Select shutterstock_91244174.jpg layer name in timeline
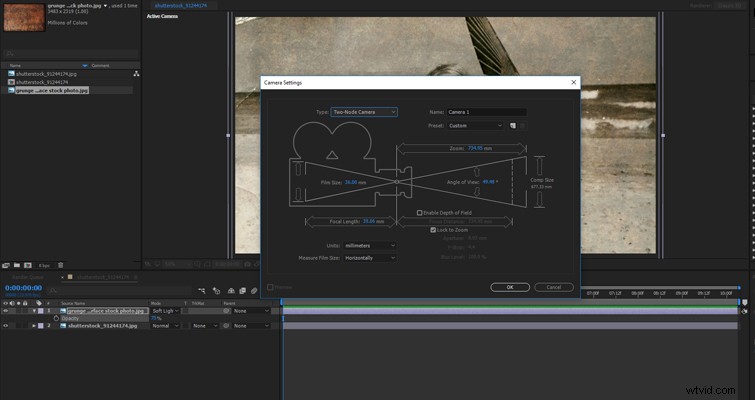 [x=103, y=326]
